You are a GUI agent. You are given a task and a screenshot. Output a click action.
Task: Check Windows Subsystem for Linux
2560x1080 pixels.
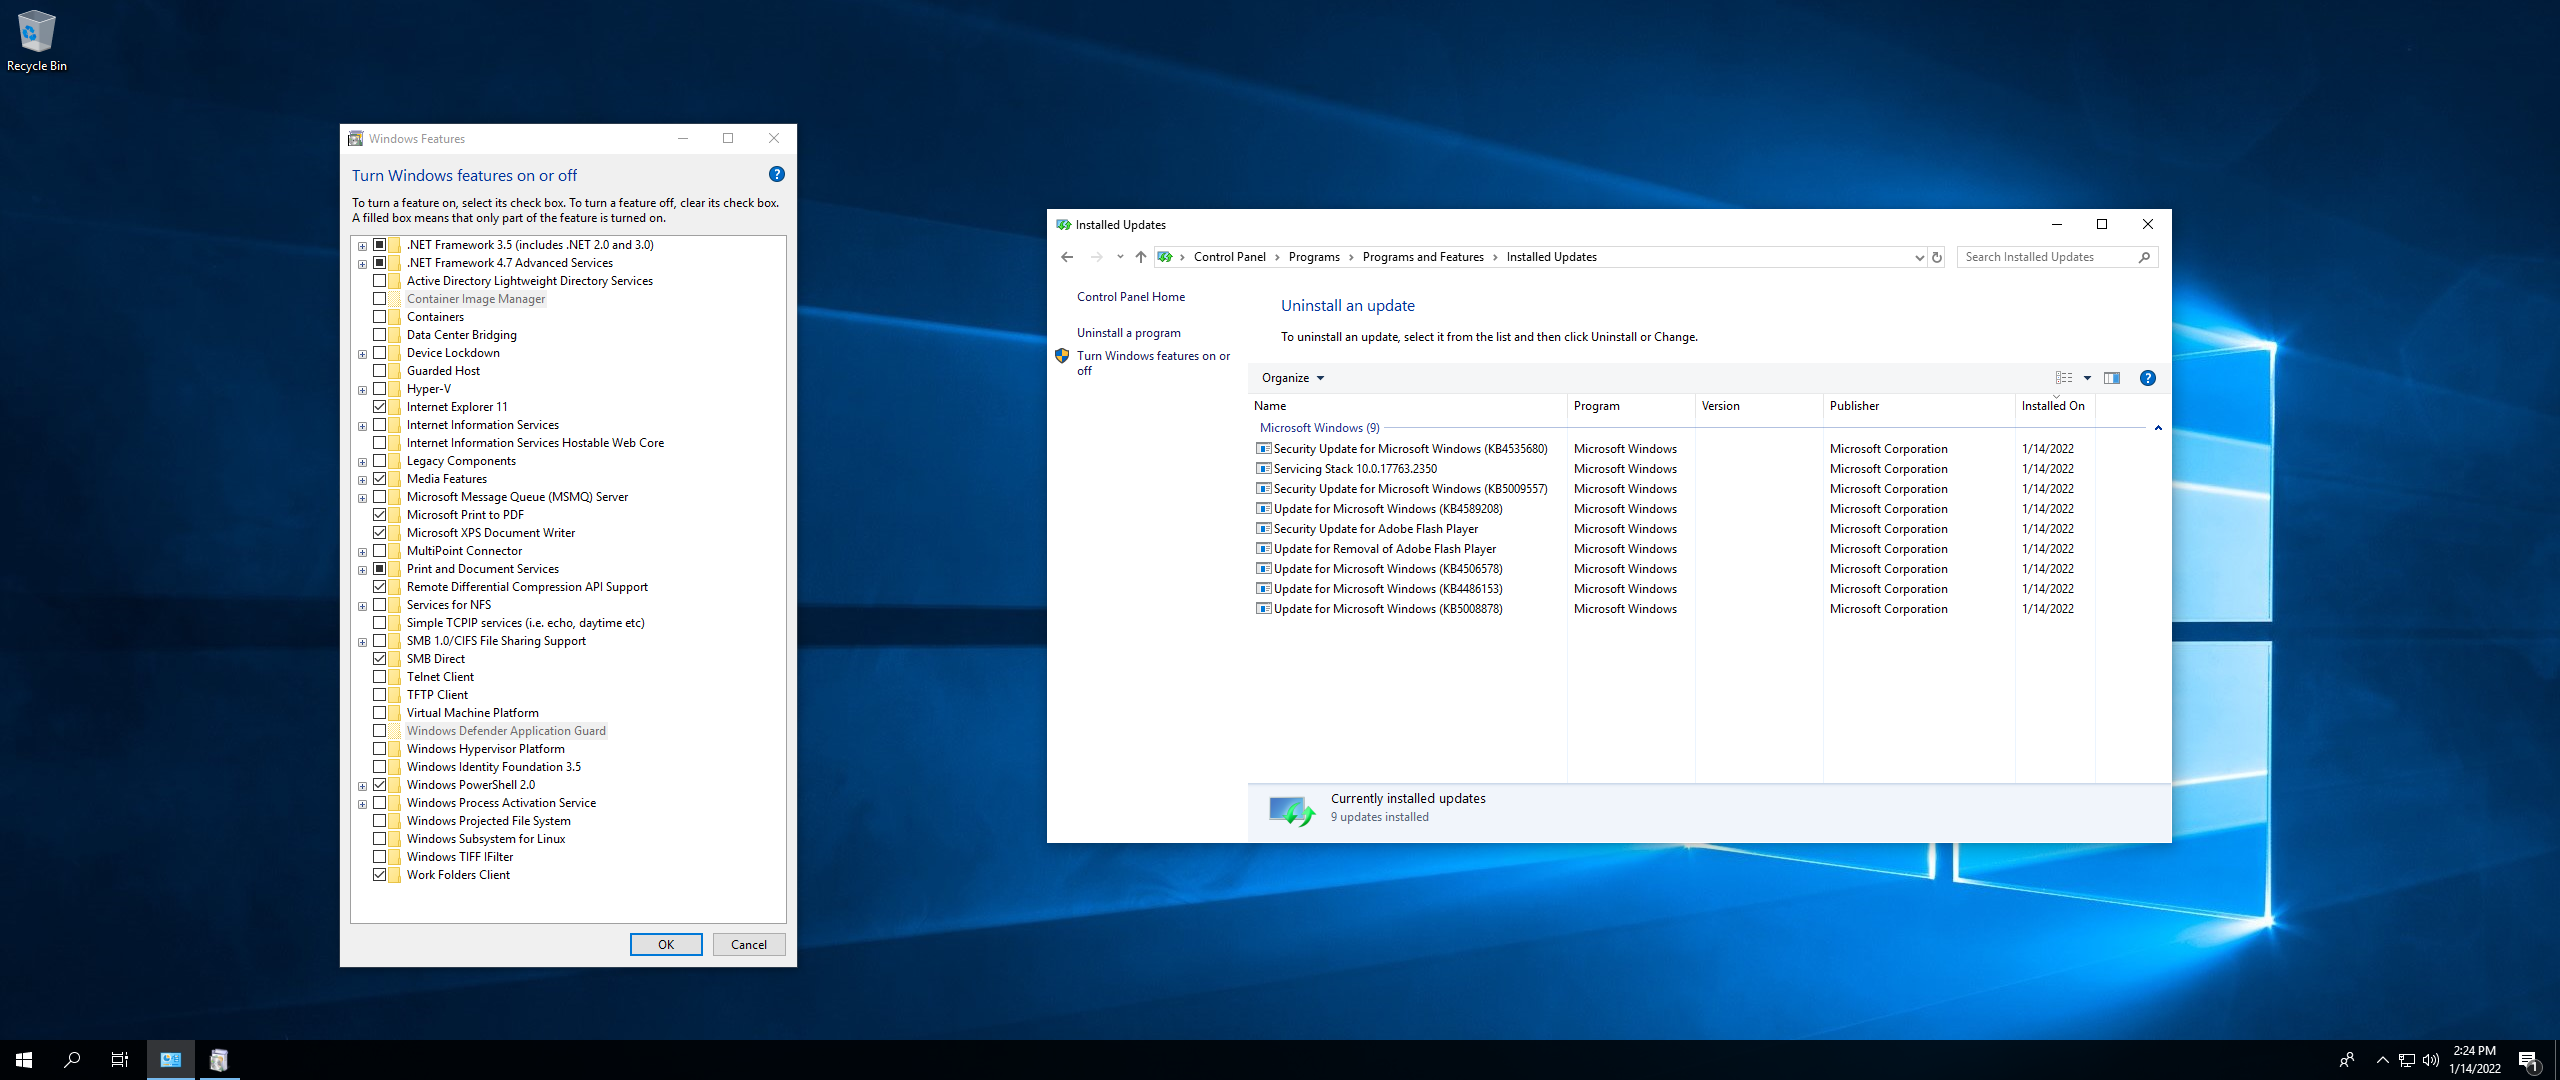click(x=380, y=839)
